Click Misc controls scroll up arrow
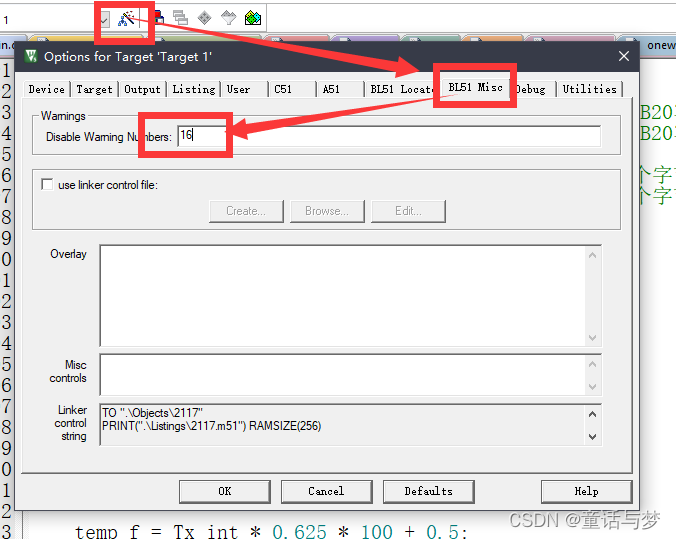The width and height of the screenshot is (676, 539). coord(592,365)
